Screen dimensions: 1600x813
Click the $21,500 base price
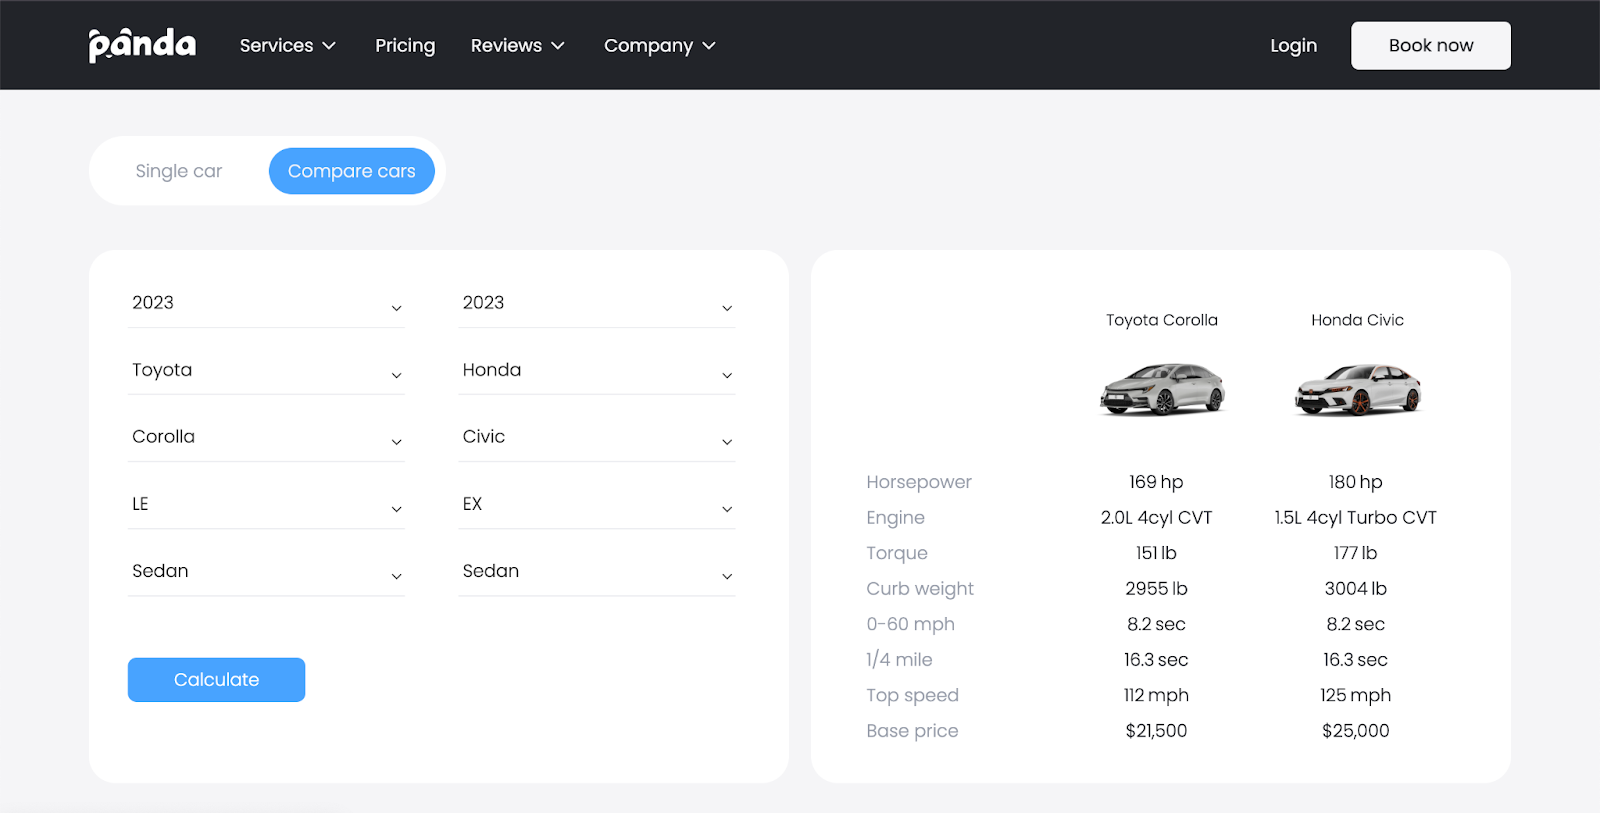1156,731
